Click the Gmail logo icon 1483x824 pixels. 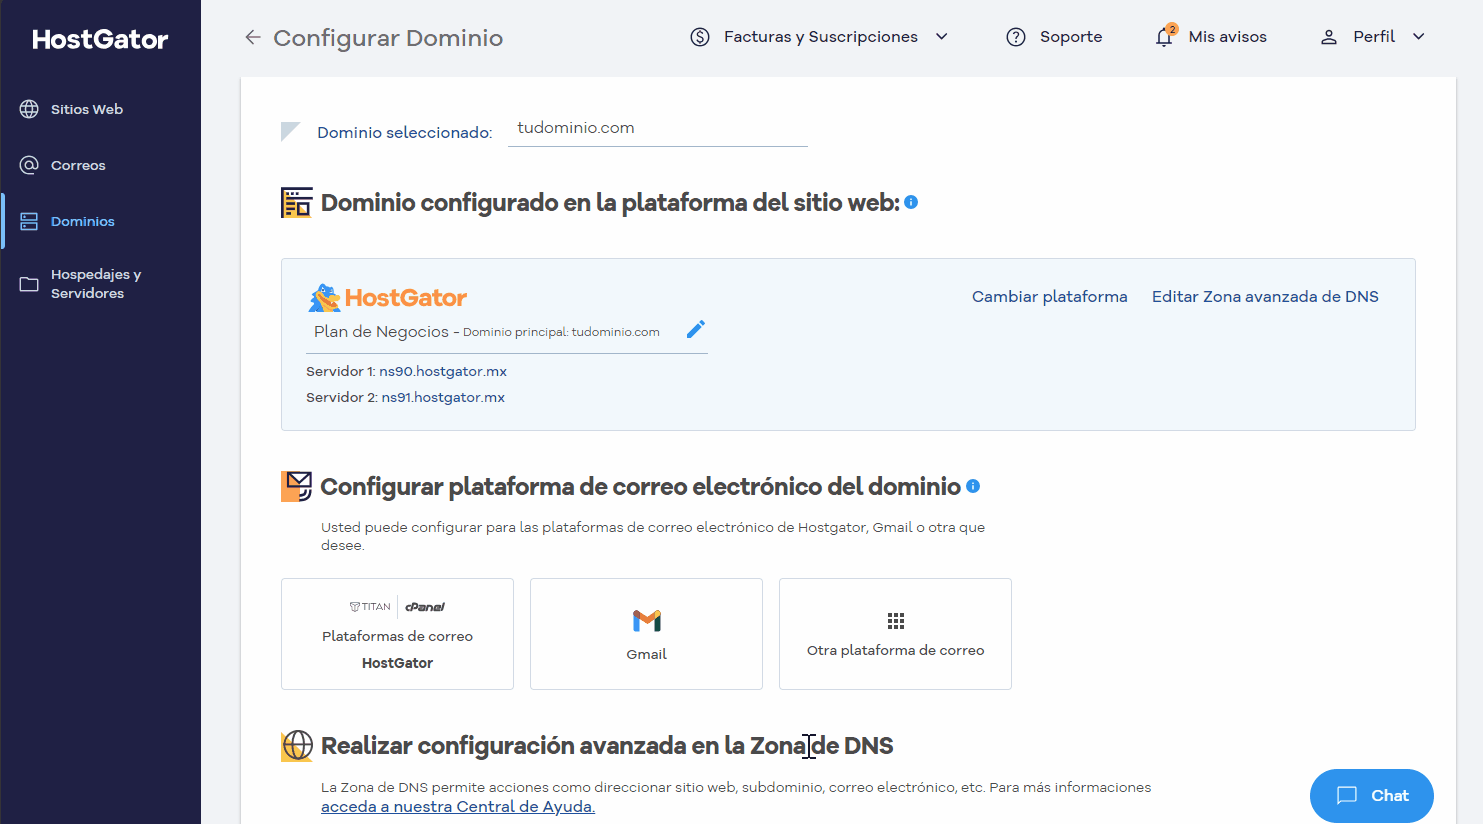(x=647, y=621)
